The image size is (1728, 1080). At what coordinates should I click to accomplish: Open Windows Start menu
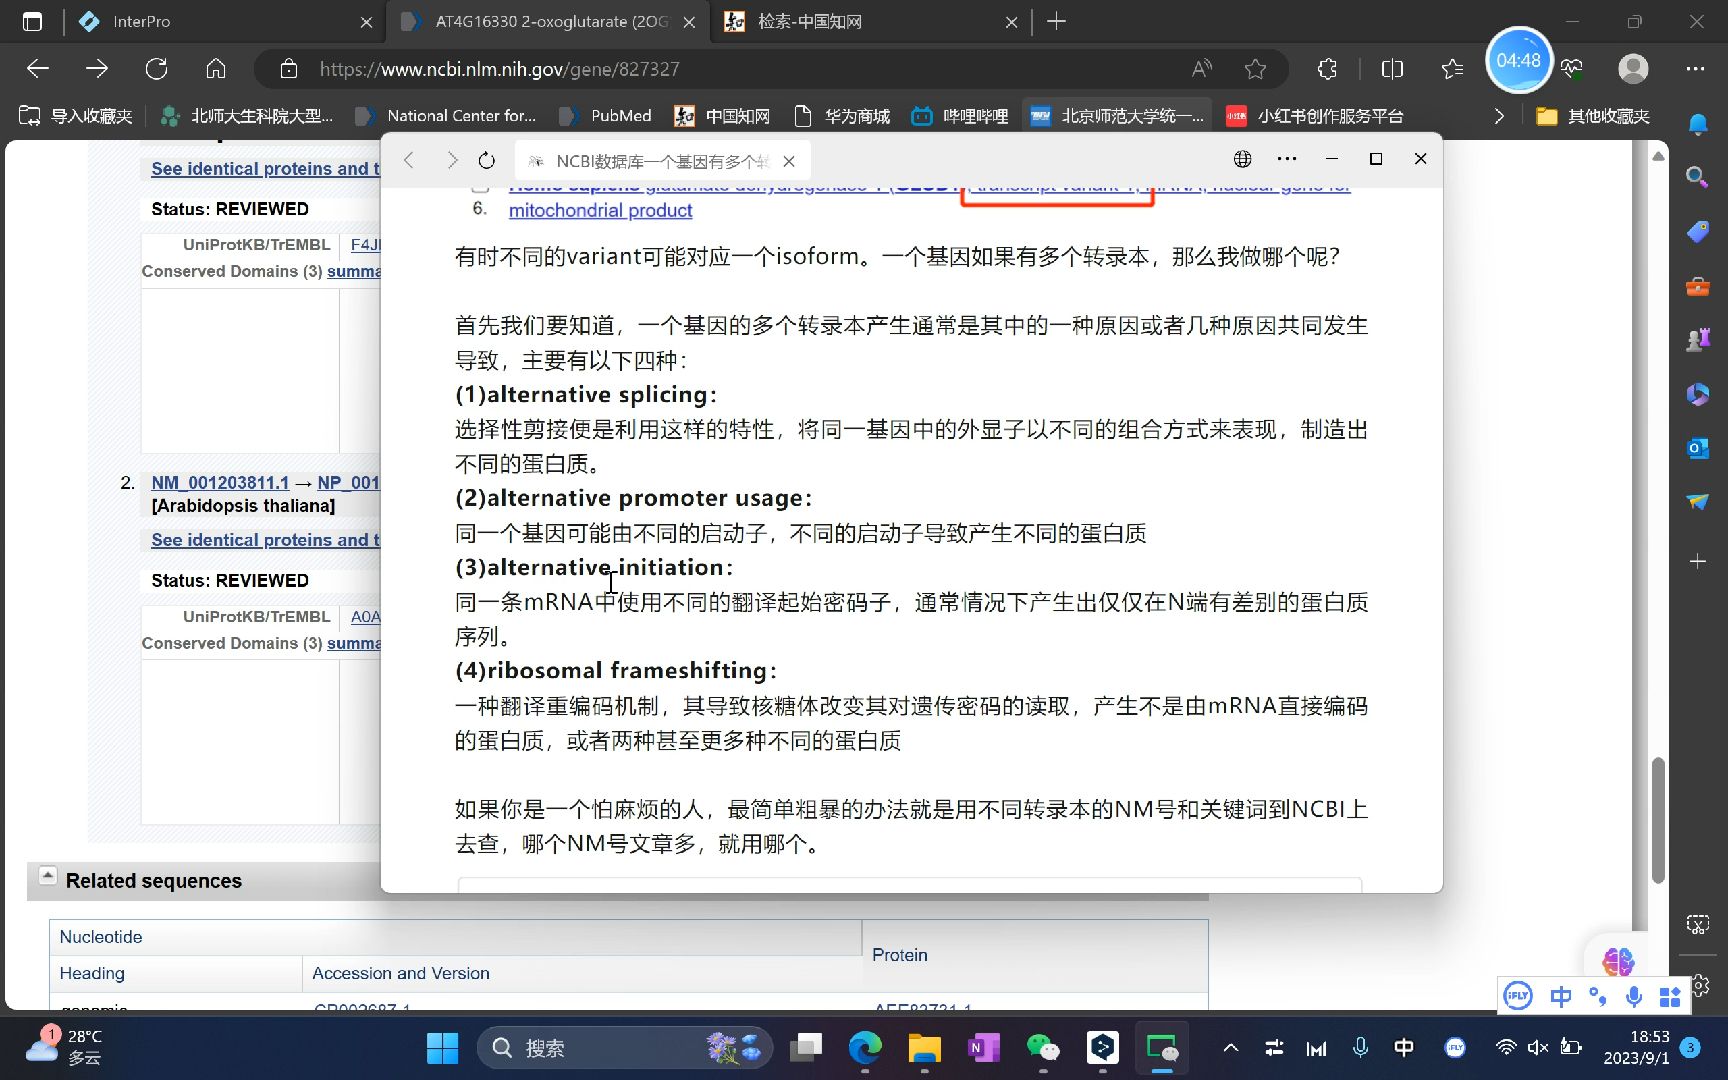click(x=441, y=1048)
